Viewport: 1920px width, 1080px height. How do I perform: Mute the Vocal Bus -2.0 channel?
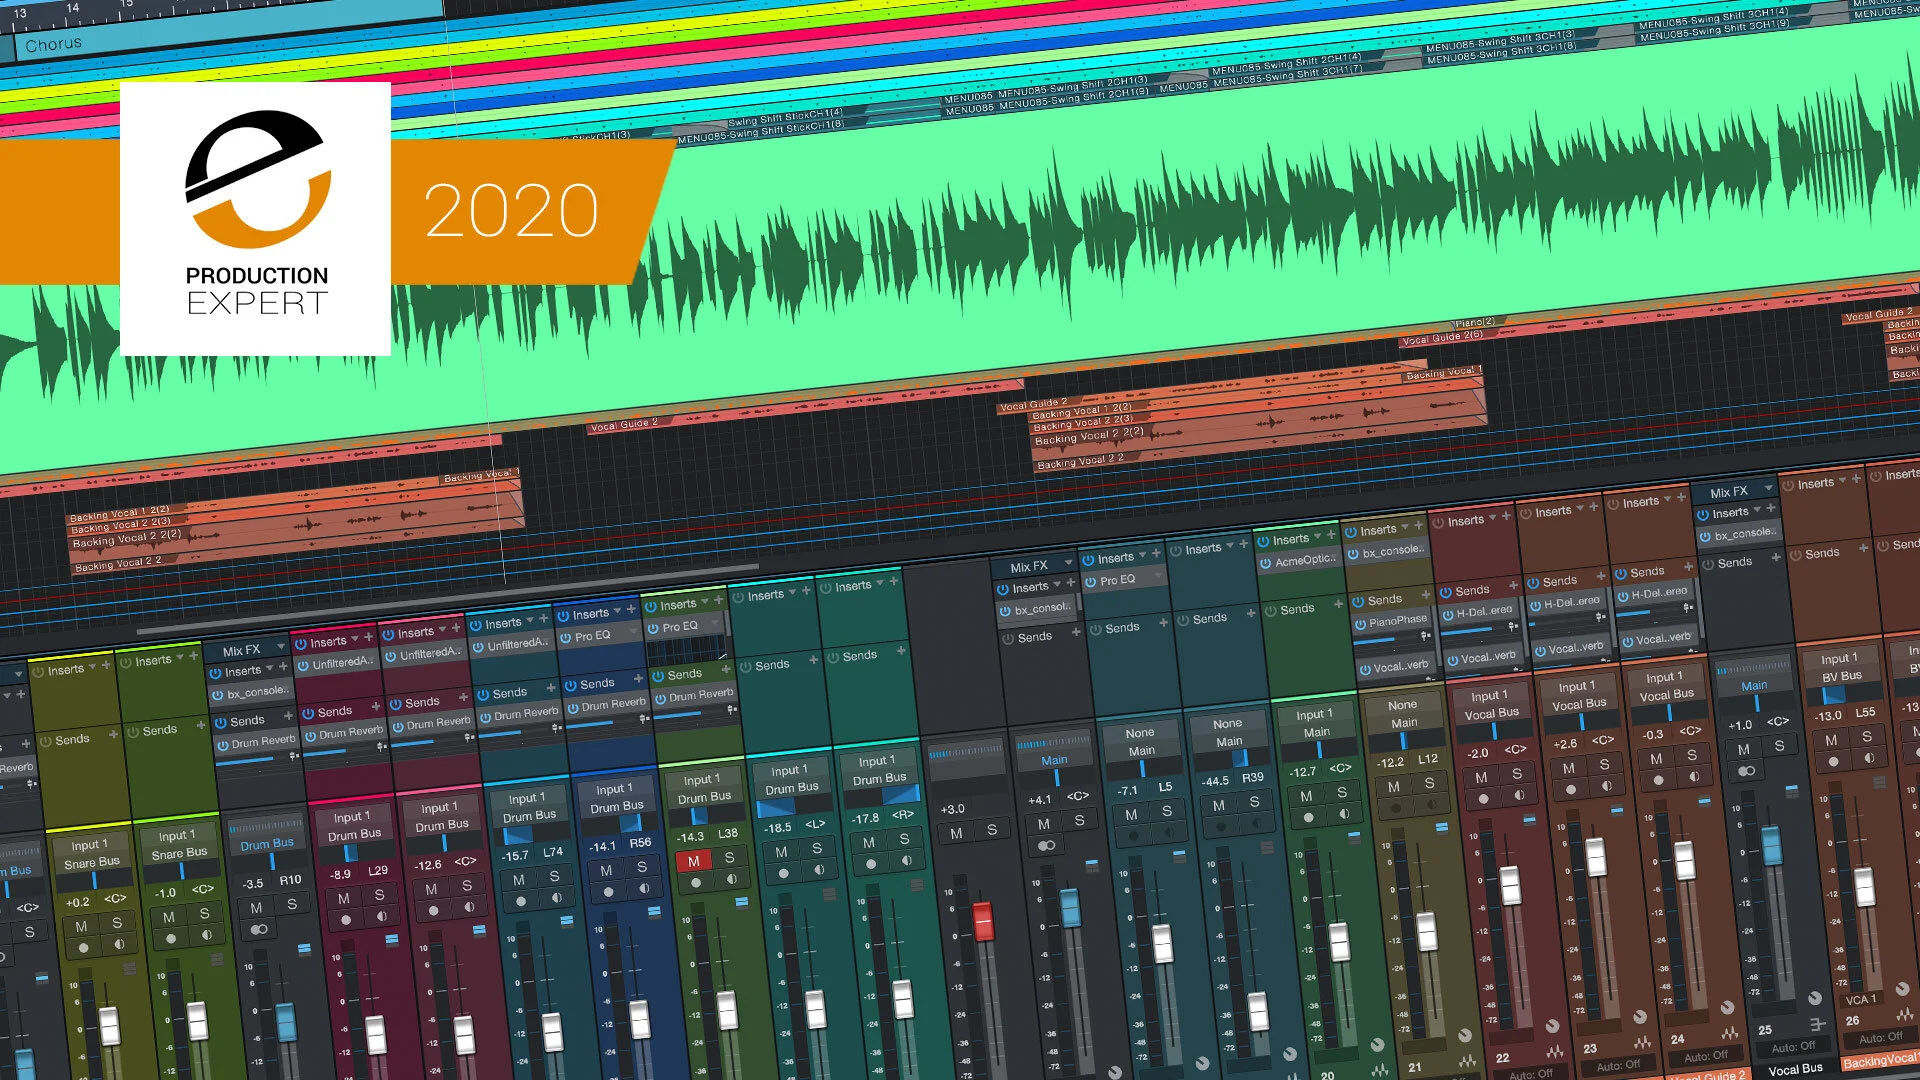[x=1481, y=777]
